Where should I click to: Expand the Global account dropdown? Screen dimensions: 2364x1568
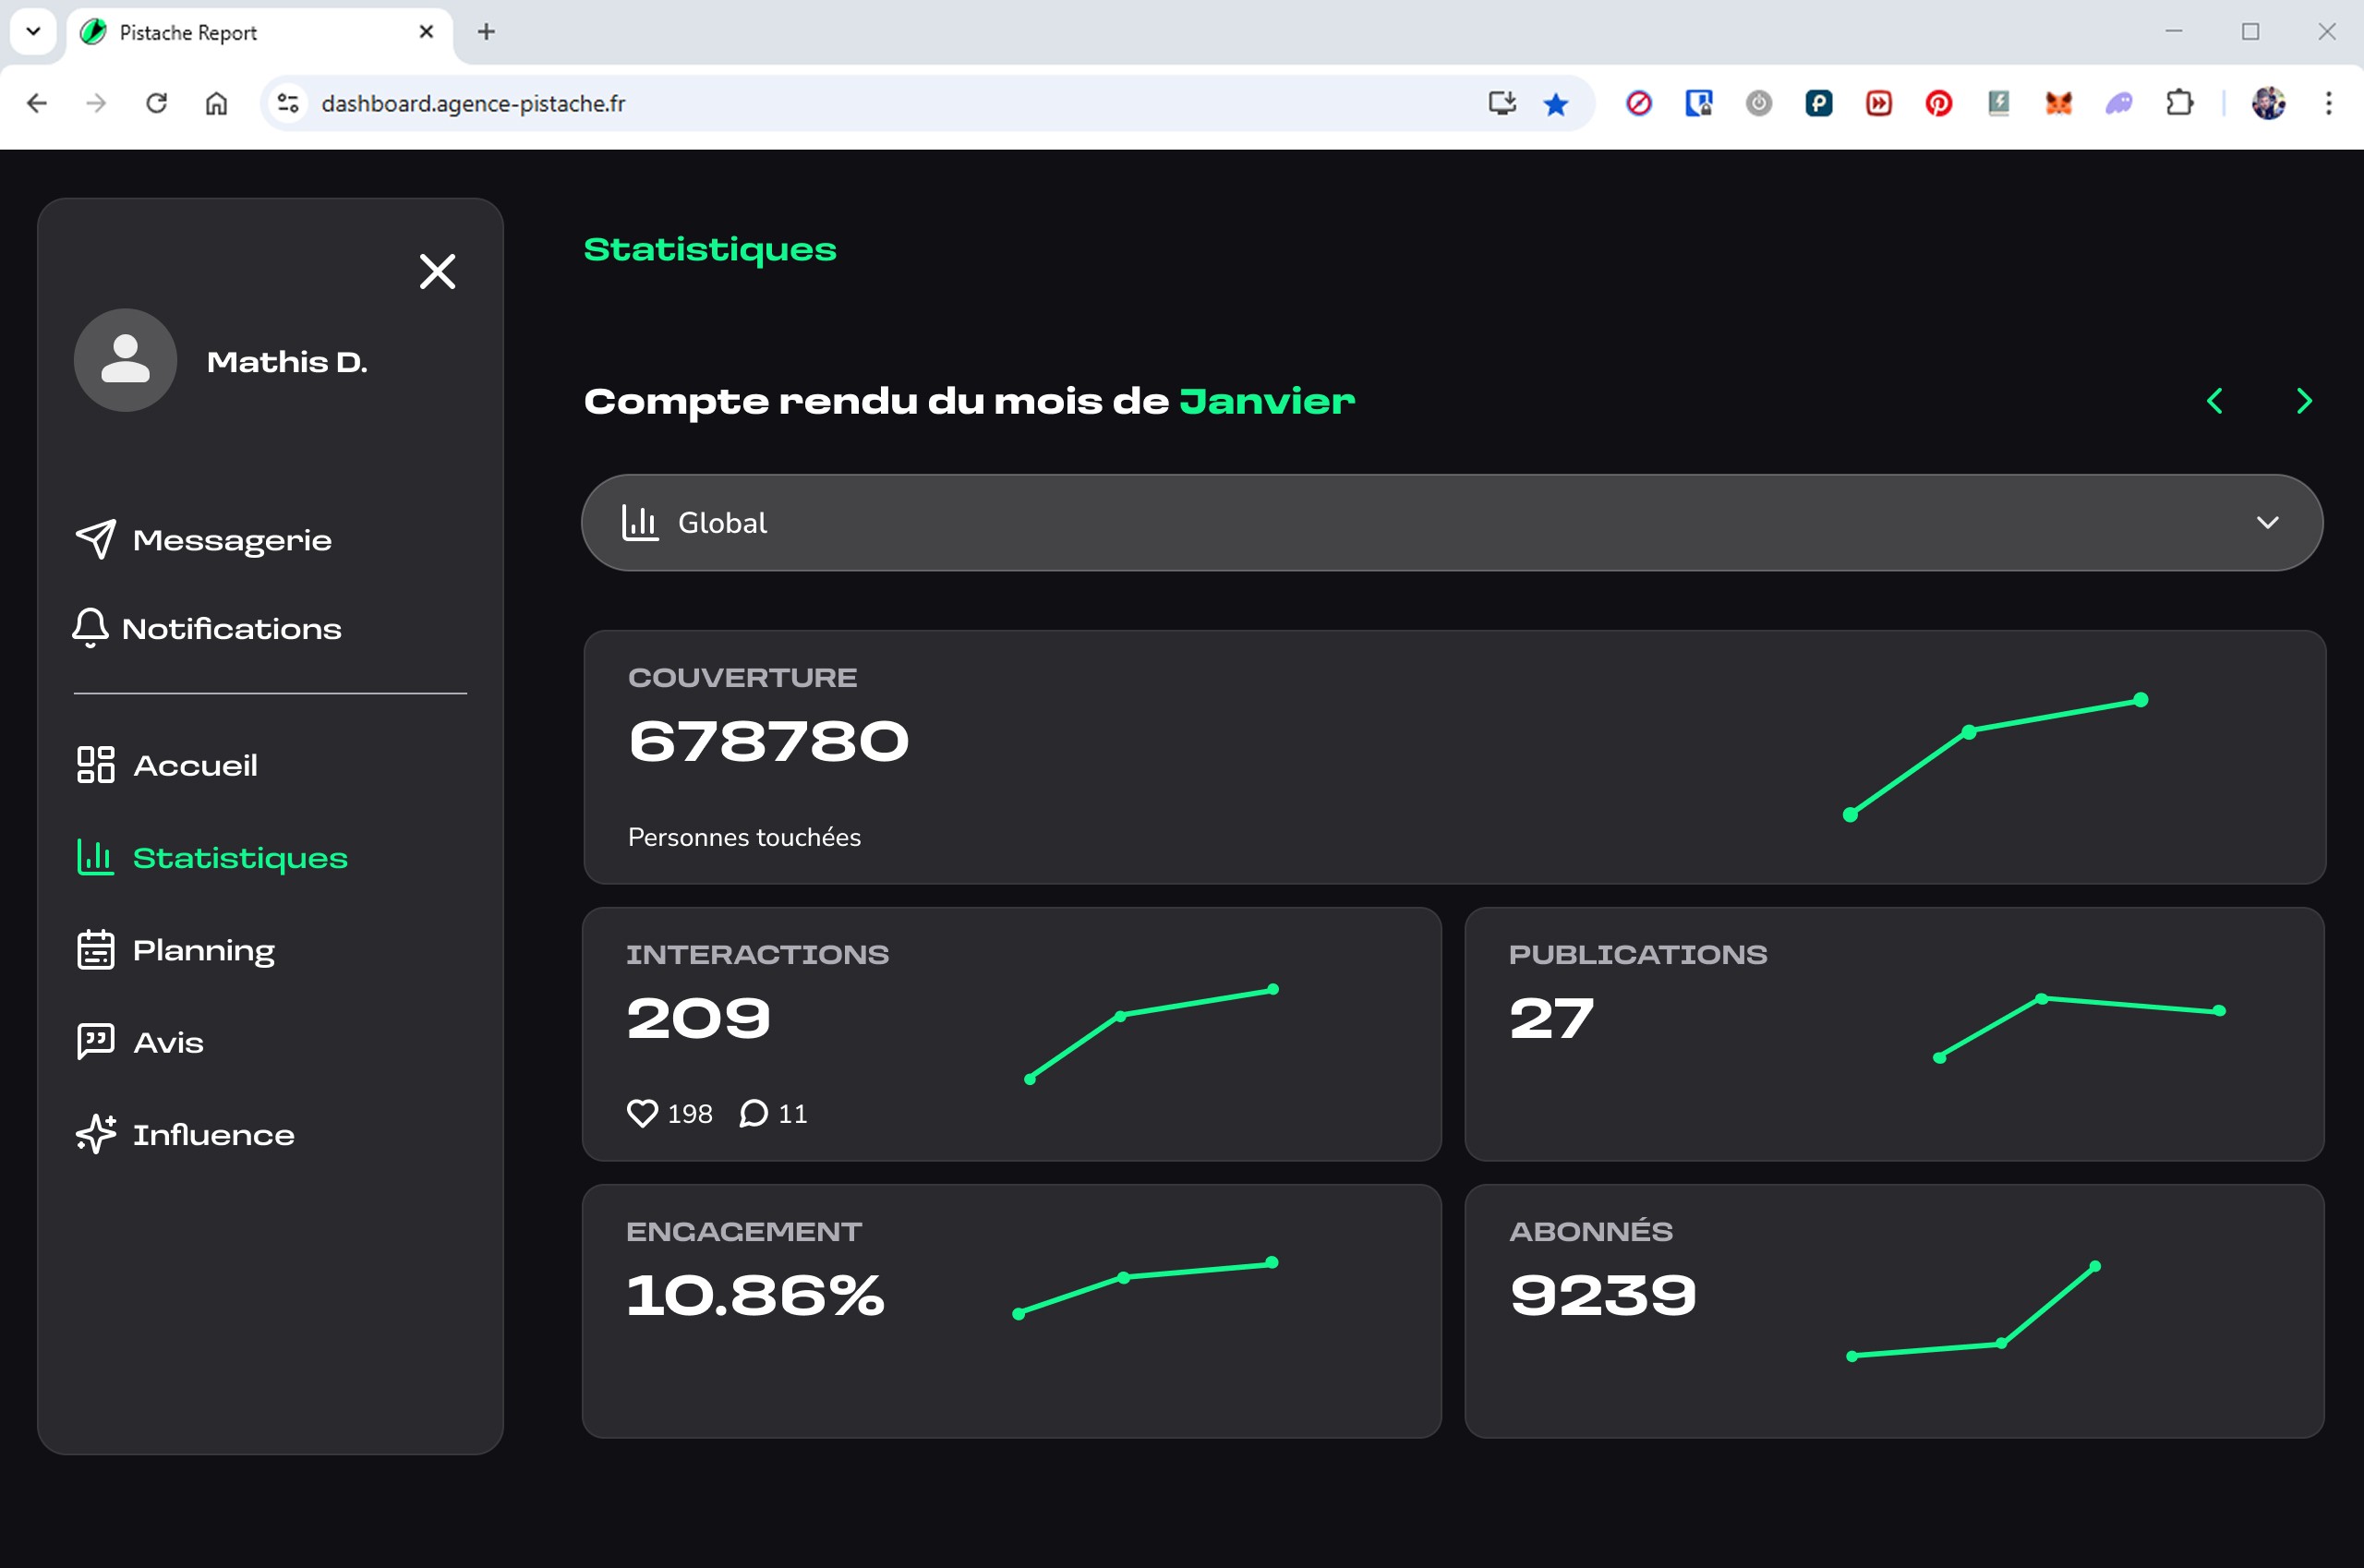tap(1451, 523)
